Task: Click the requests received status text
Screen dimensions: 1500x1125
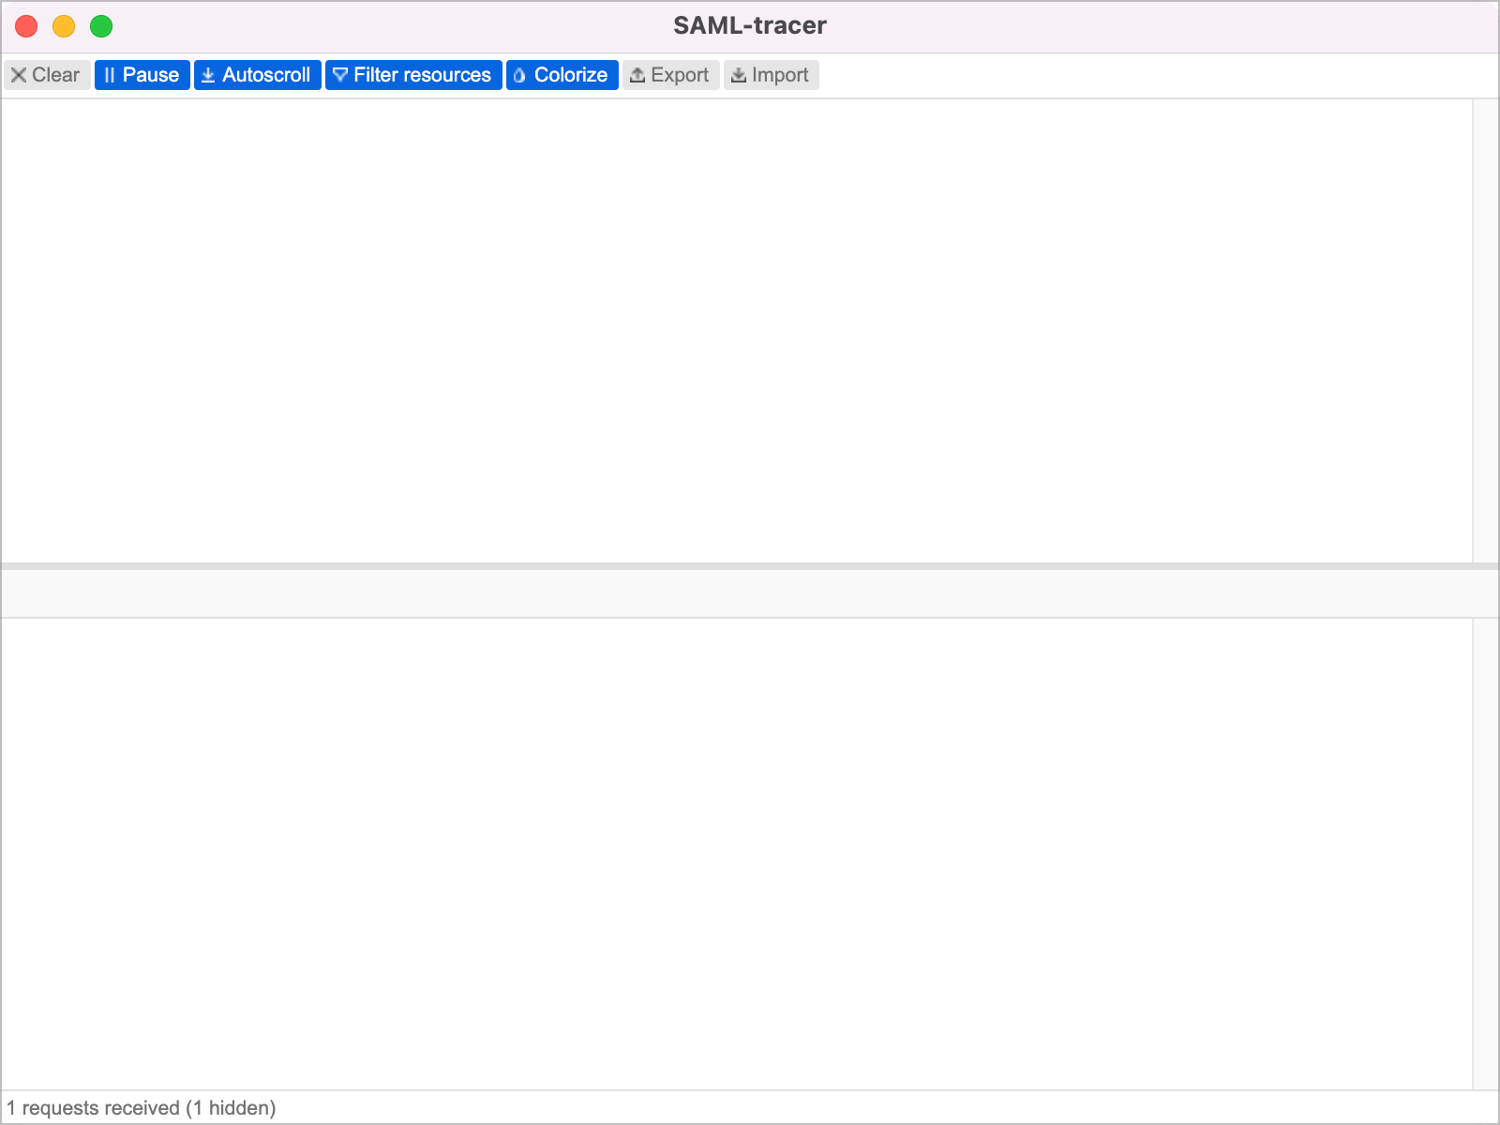Action: coord(141,1108)
